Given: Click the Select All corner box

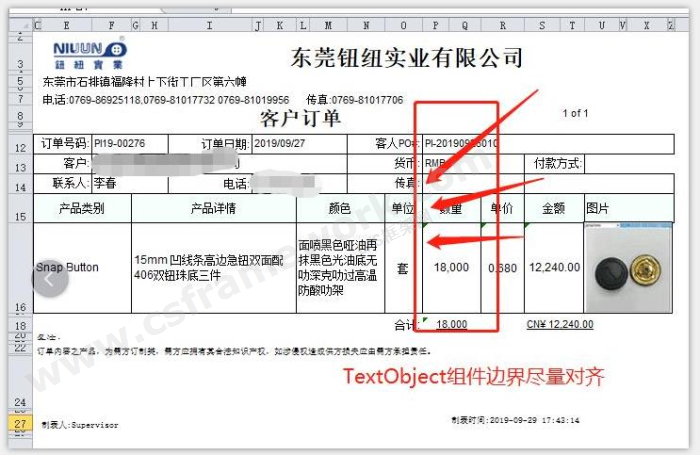Looking at the screenshot, I should (18, 24).
